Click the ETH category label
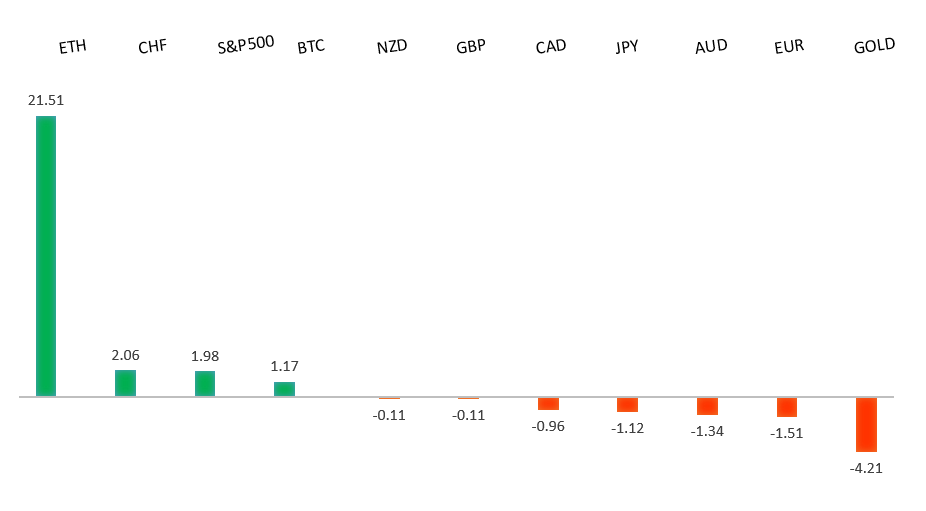This screenshot has height=511, width=926. coord(72,47)
